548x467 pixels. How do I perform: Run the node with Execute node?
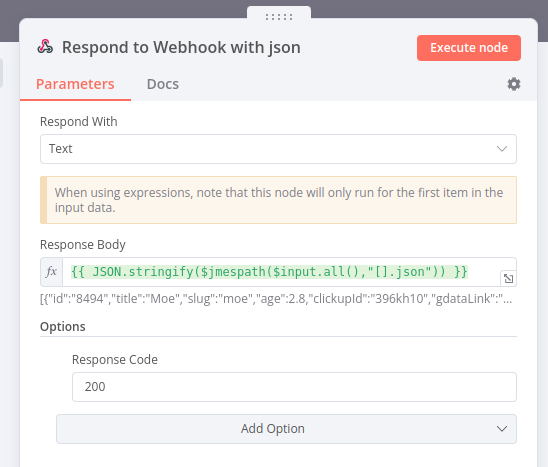coord(469,48)
